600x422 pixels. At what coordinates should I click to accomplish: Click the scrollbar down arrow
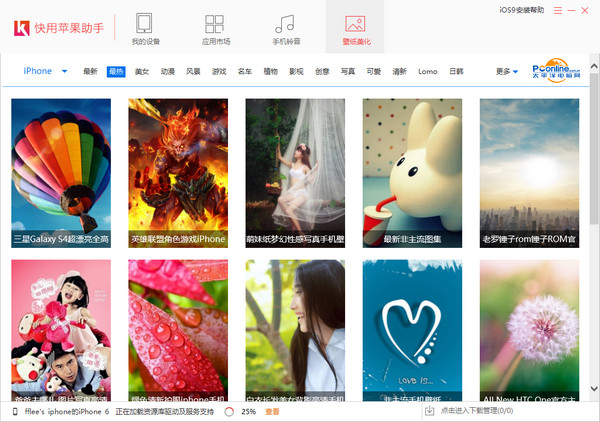pyautogui.click(x=594, y=389)
